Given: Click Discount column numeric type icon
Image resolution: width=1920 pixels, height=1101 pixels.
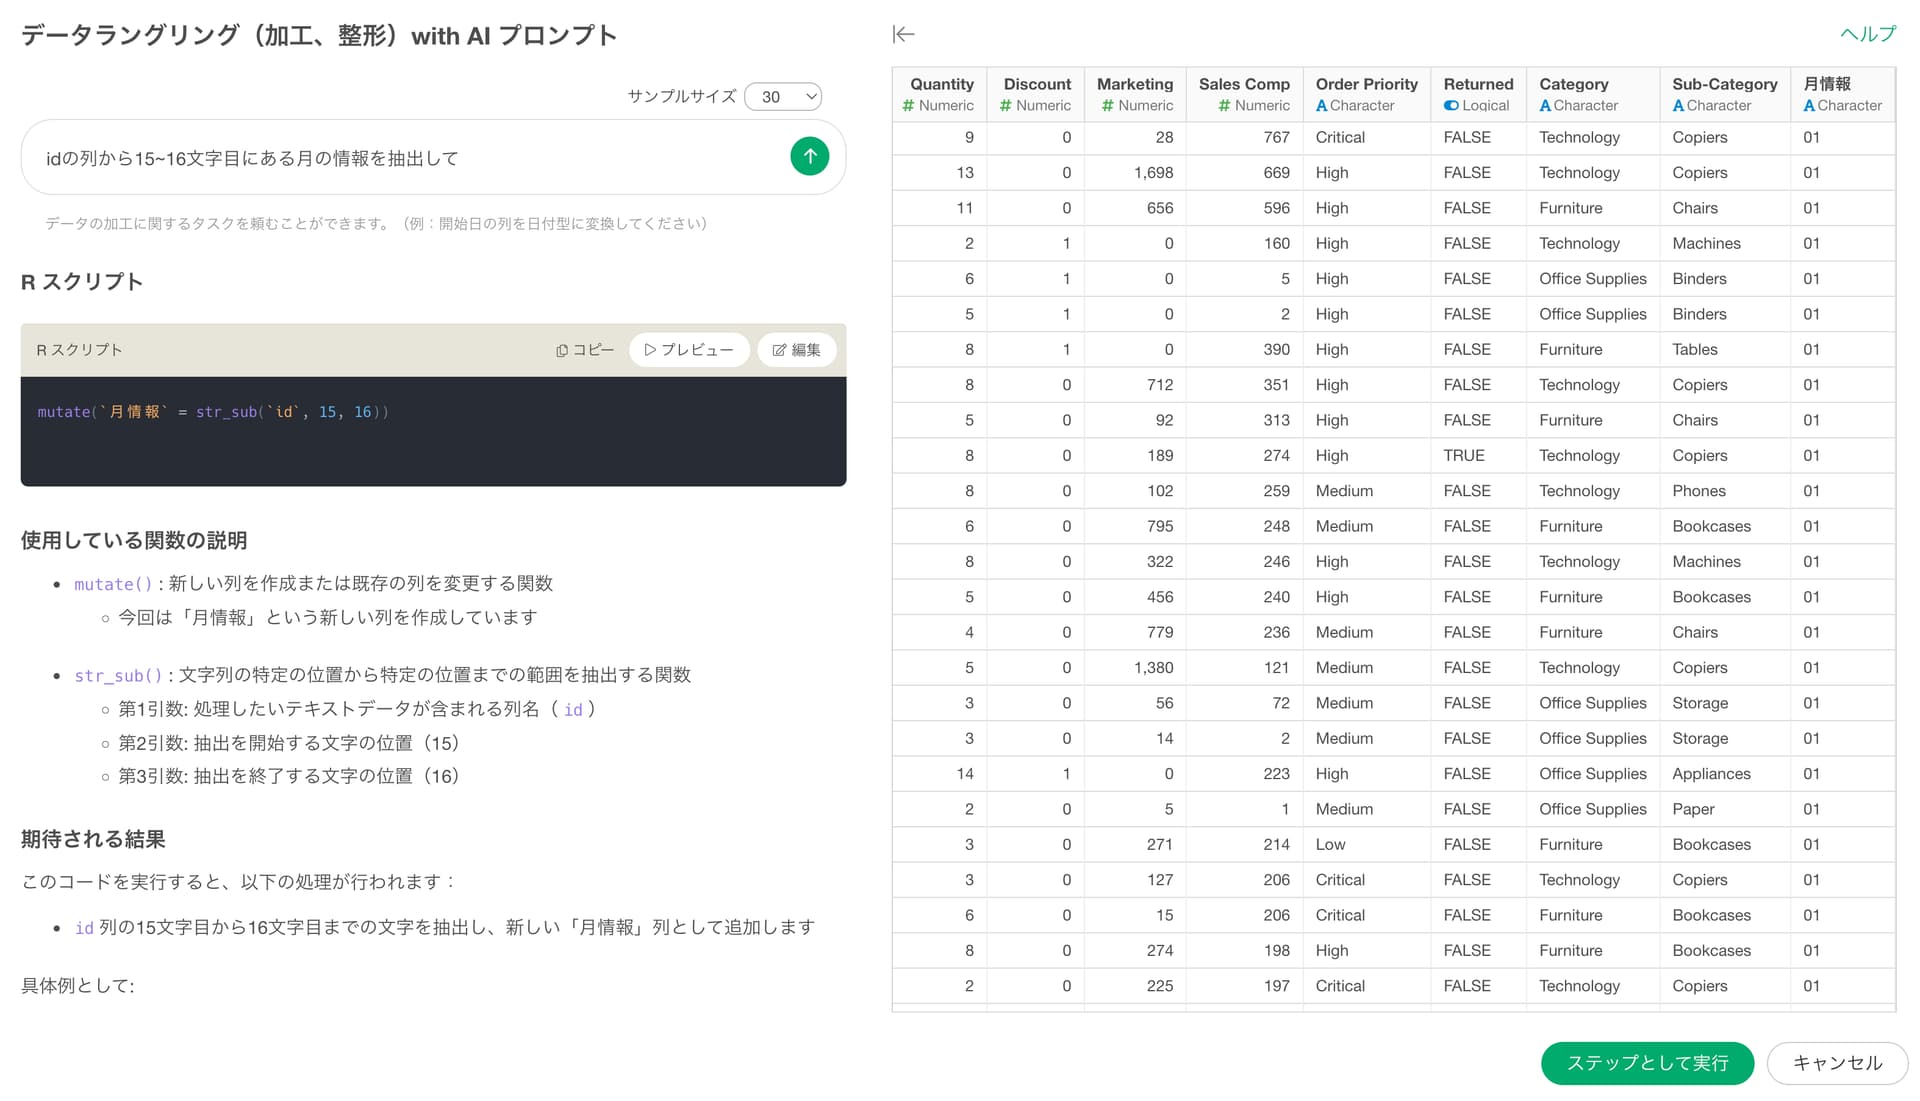Looking at the screenshot, I should [x=1005, y=106].
